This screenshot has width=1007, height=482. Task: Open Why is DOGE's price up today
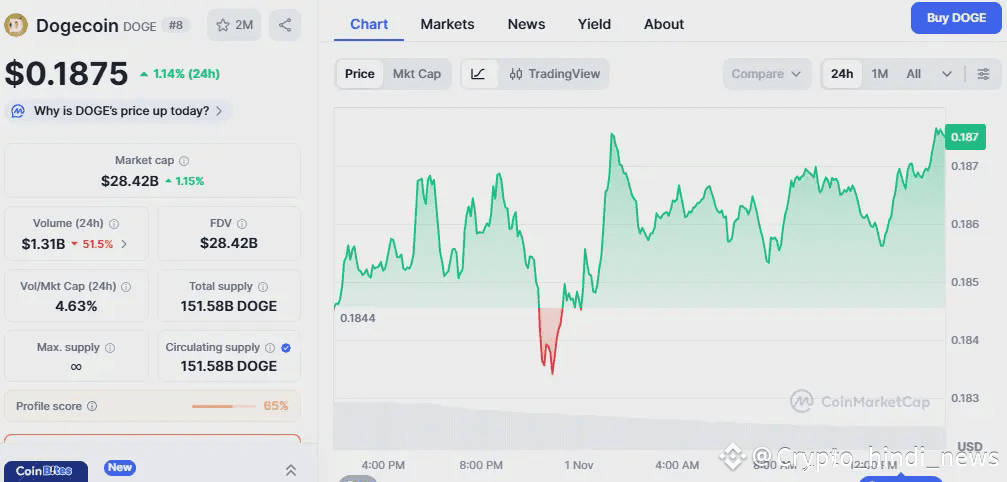pyautogui.click(x=118, y=111)
